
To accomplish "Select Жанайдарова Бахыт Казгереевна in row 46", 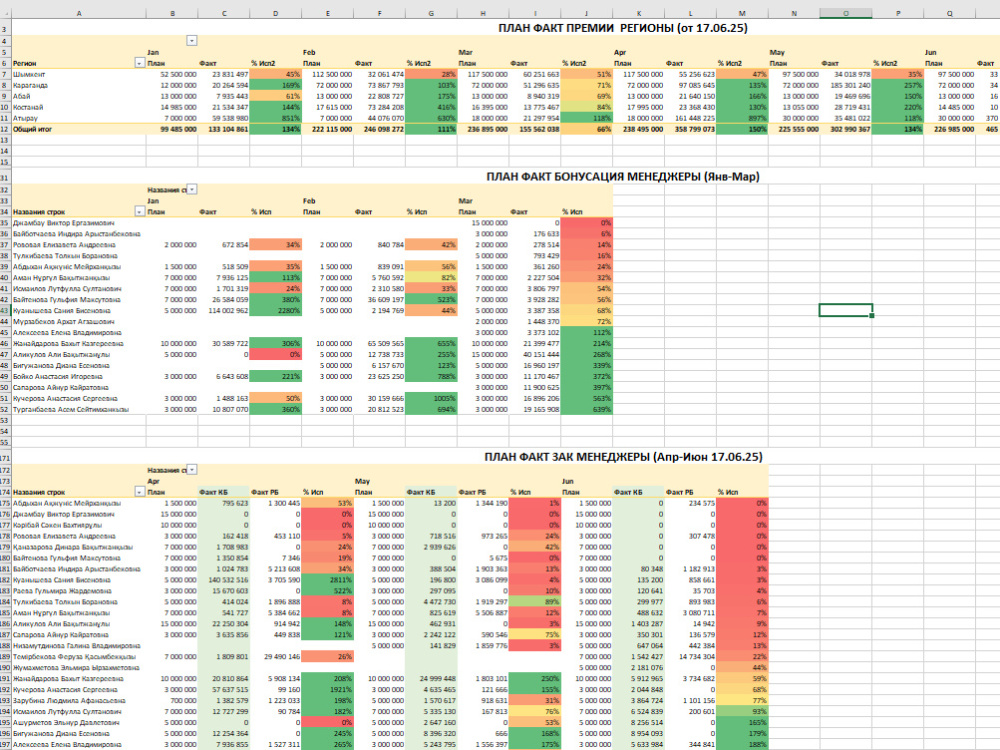I will point(79,343).
